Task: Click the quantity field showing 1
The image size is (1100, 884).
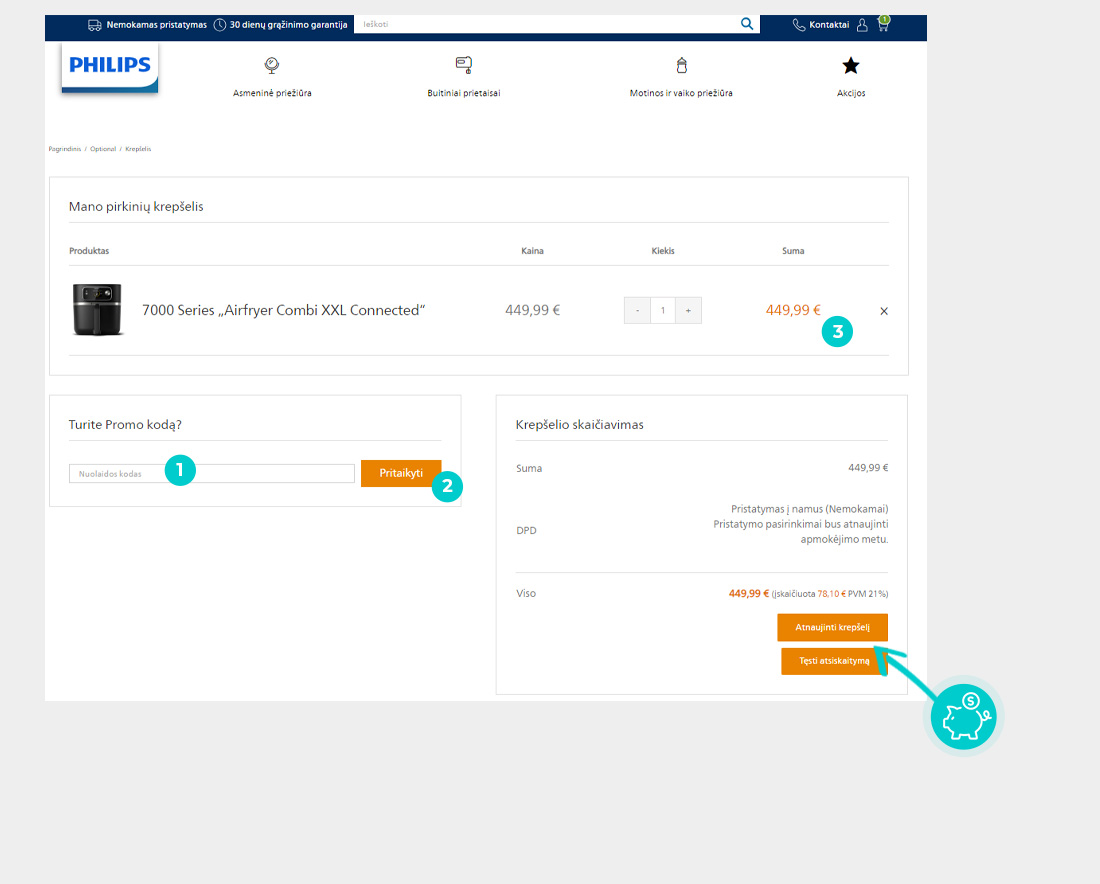Action: [x=663, y=310]
